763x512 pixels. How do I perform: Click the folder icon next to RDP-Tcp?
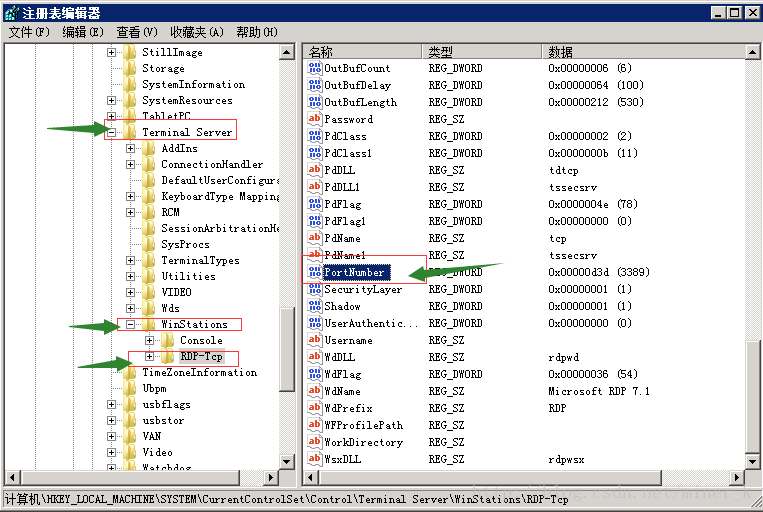[x=167, y=356]
